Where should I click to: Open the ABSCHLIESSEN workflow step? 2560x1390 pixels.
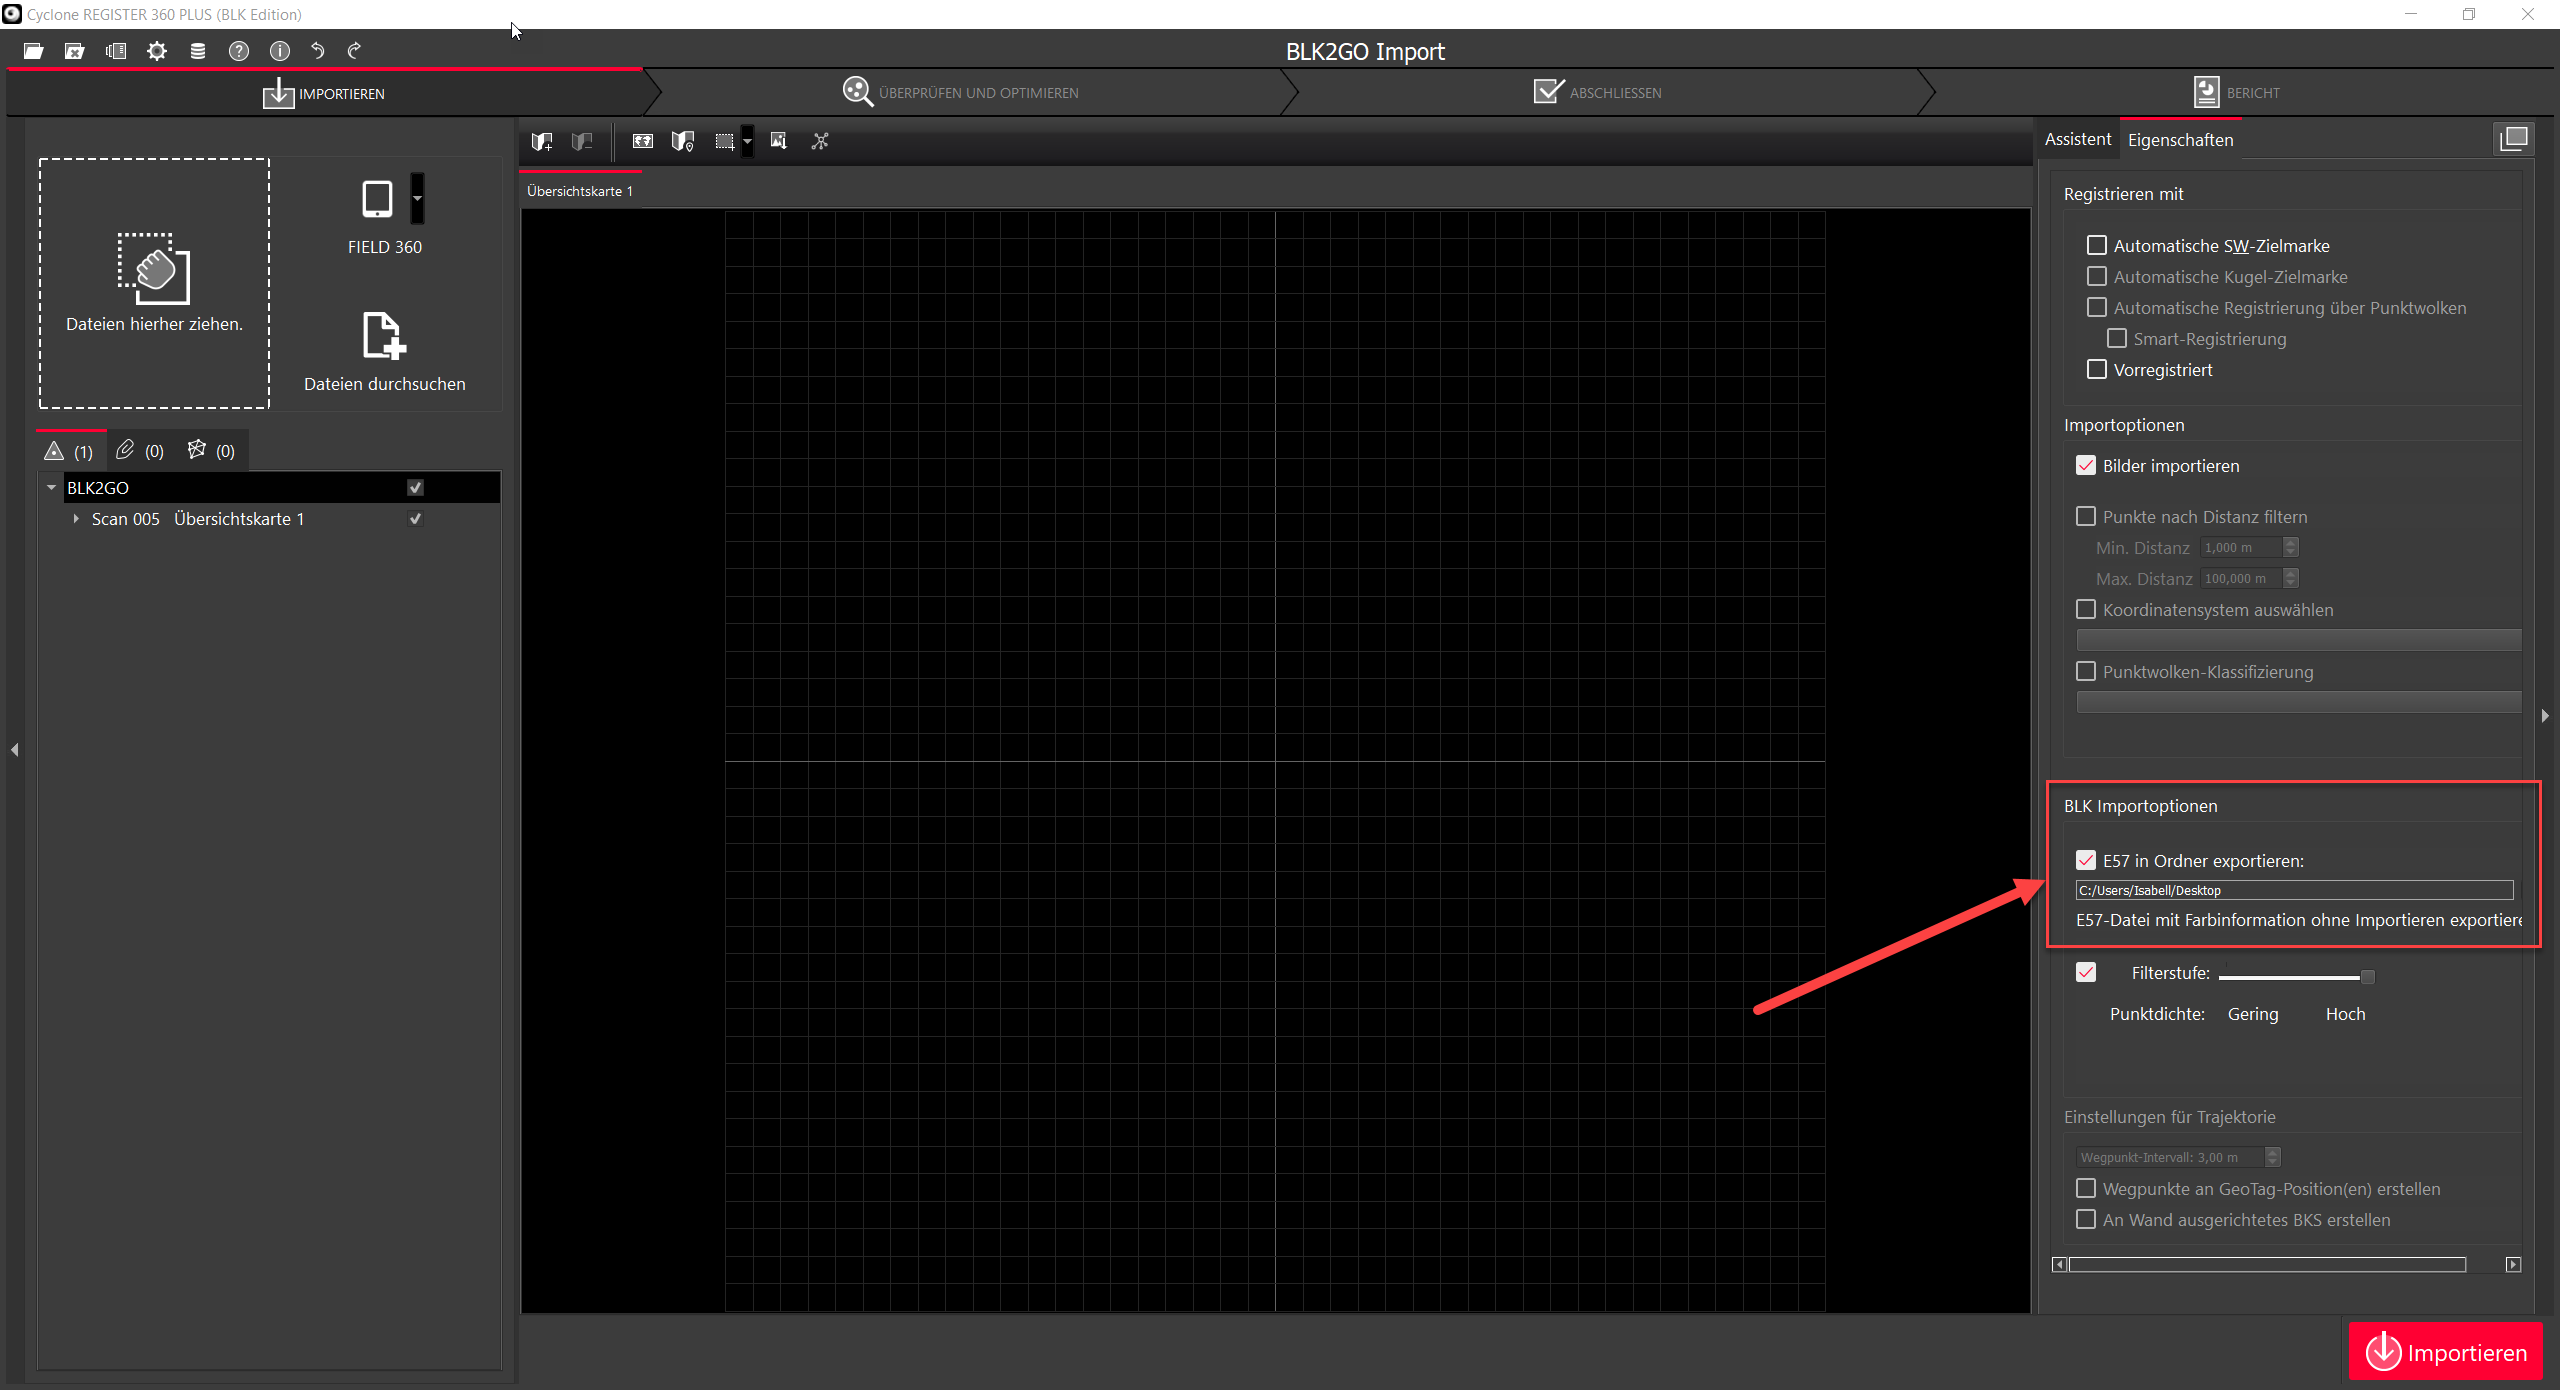tap(1597, 92)
